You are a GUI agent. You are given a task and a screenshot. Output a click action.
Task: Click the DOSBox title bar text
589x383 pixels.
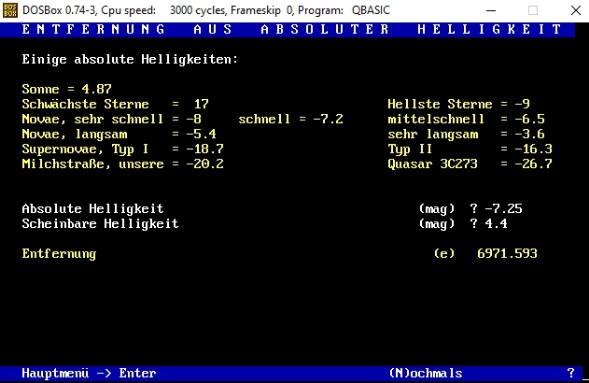pos(206,11)
